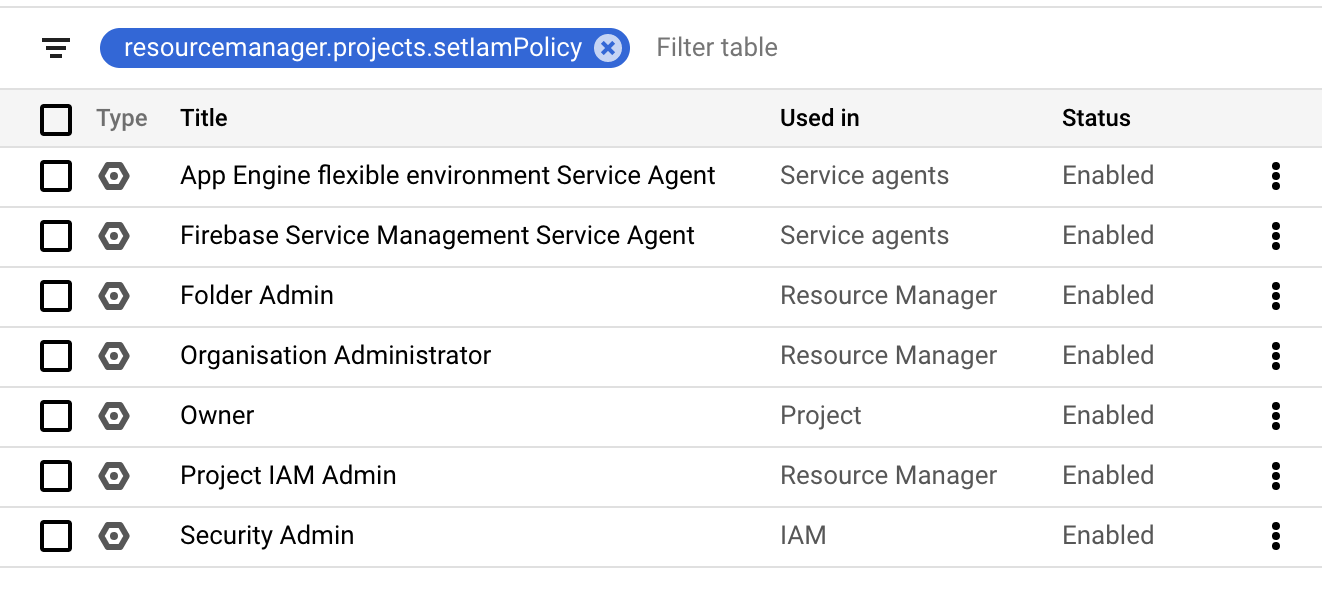Sort by the Title column header
1322x592 pixels.
[x=204, y=118]
